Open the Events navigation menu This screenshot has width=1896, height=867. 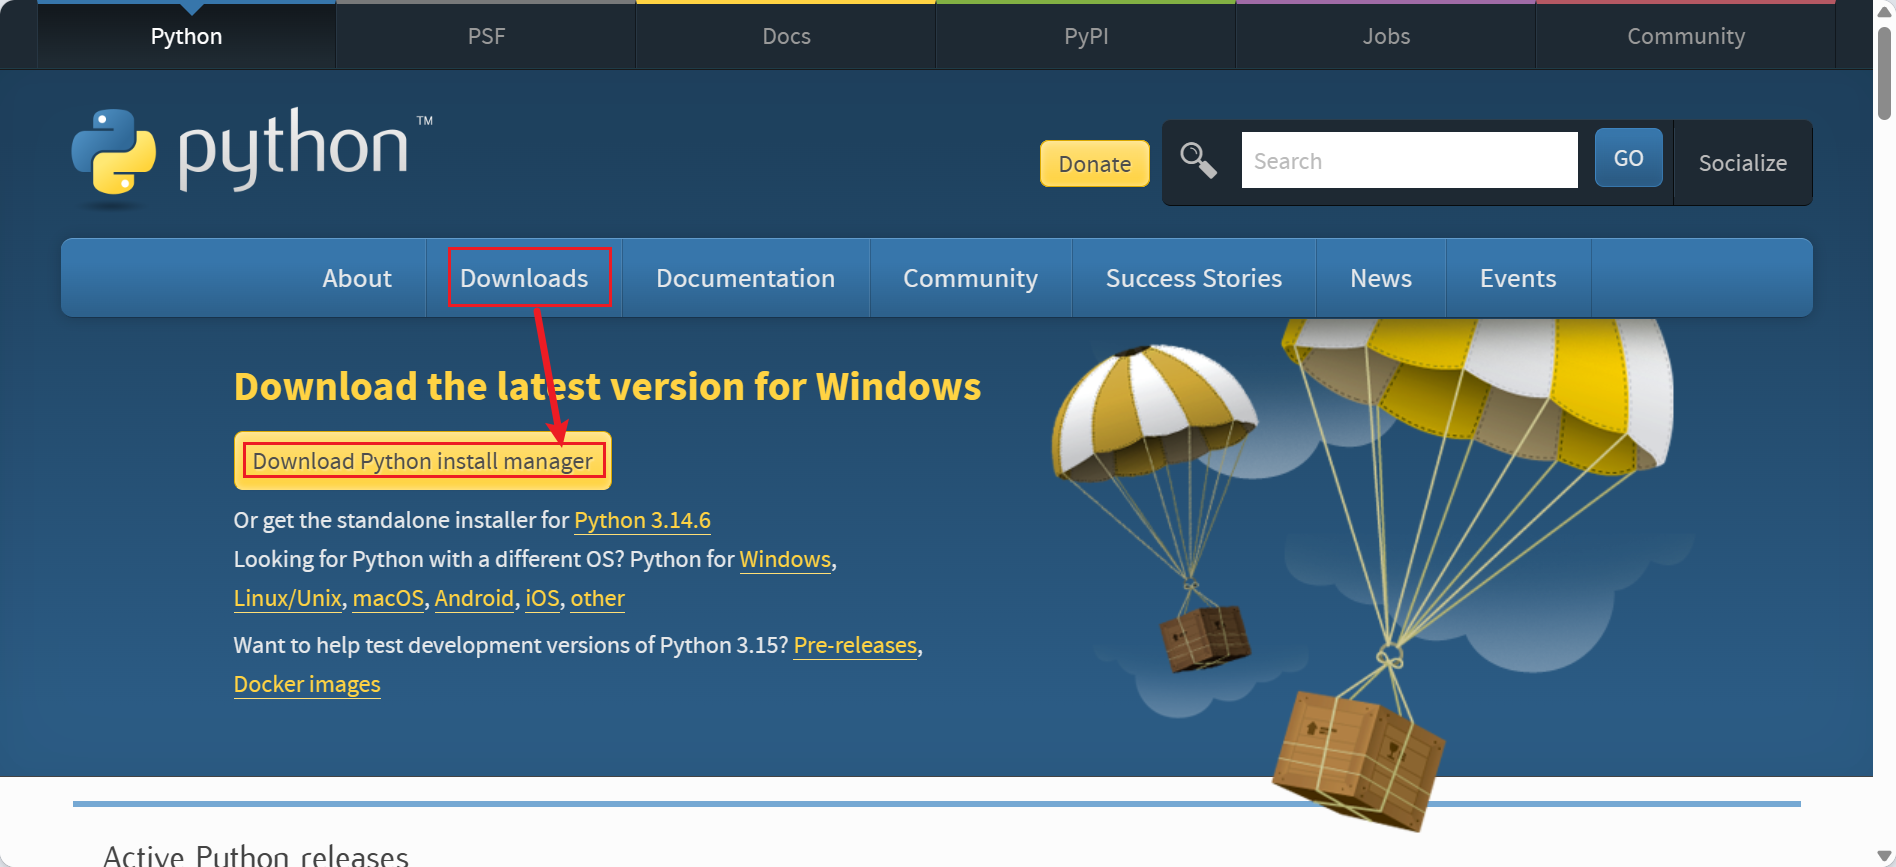pyautogui.click(x=1518, y=278)
